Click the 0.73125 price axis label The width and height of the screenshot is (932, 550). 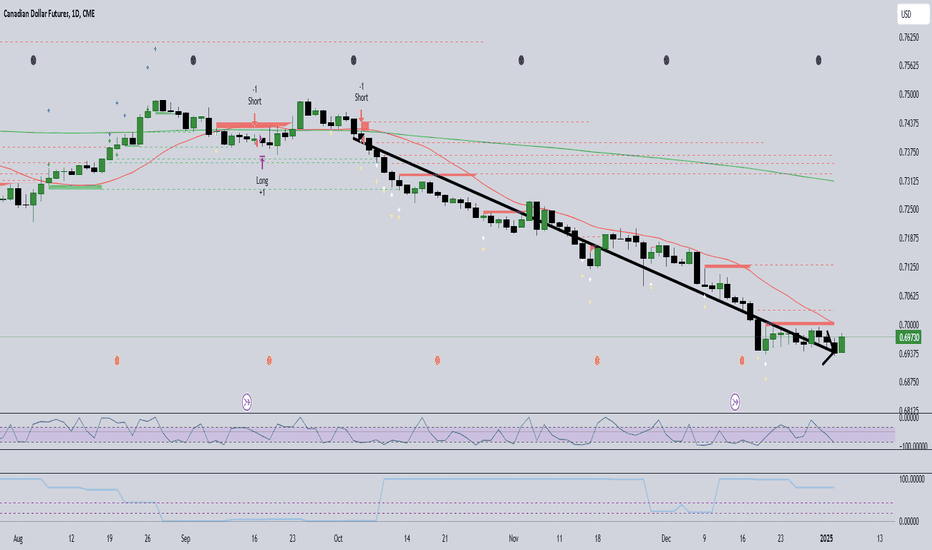pos(909,181)
